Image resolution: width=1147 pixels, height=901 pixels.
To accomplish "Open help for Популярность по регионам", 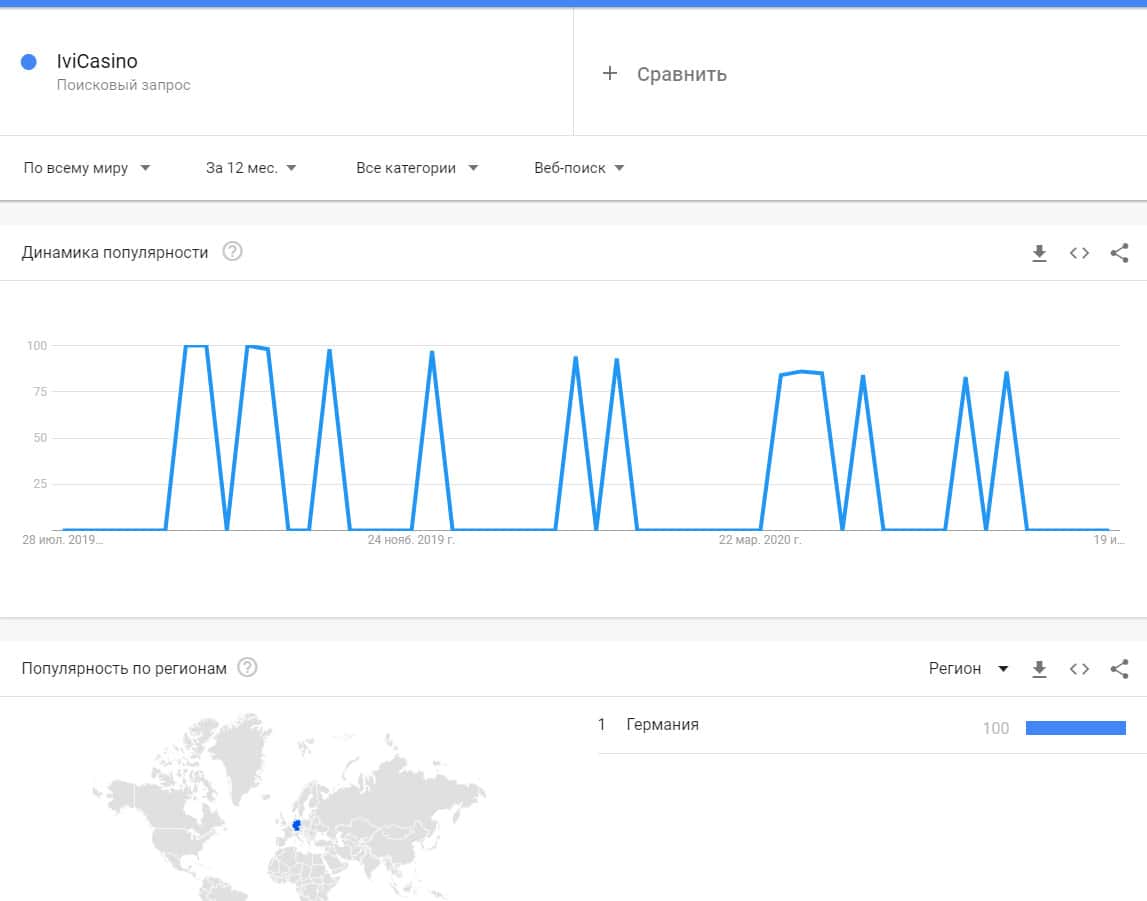I will (x=247, y=667).
